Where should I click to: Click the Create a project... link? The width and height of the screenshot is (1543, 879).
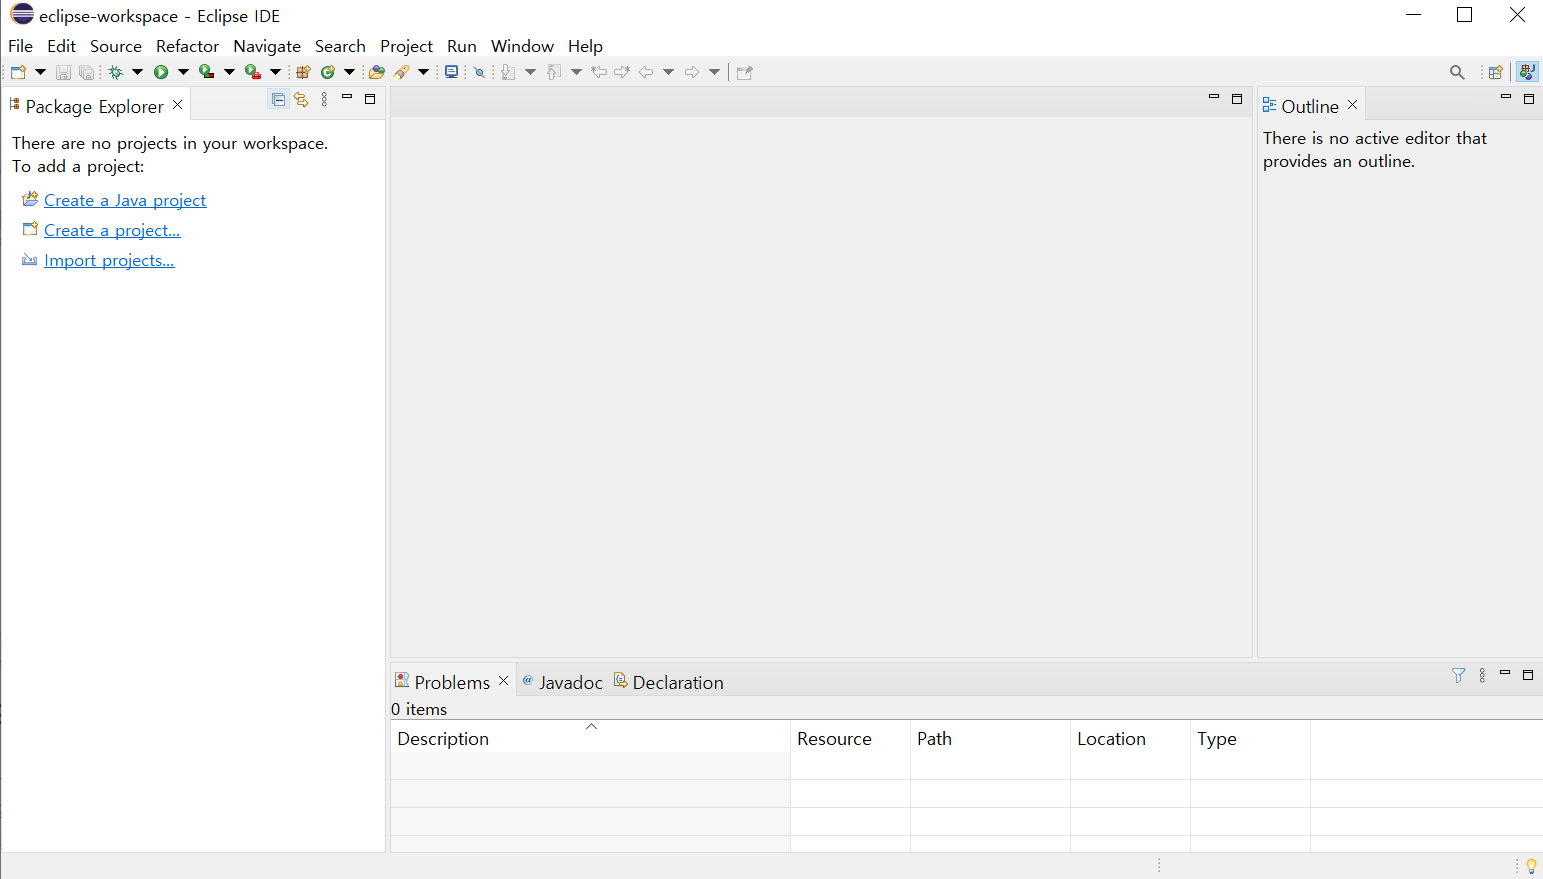112,230
